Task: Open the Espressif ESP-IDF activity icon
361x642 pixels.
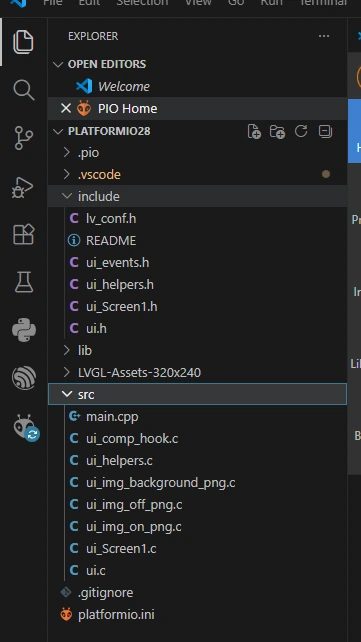Action: pyautogui.click(x=24, y=378)
